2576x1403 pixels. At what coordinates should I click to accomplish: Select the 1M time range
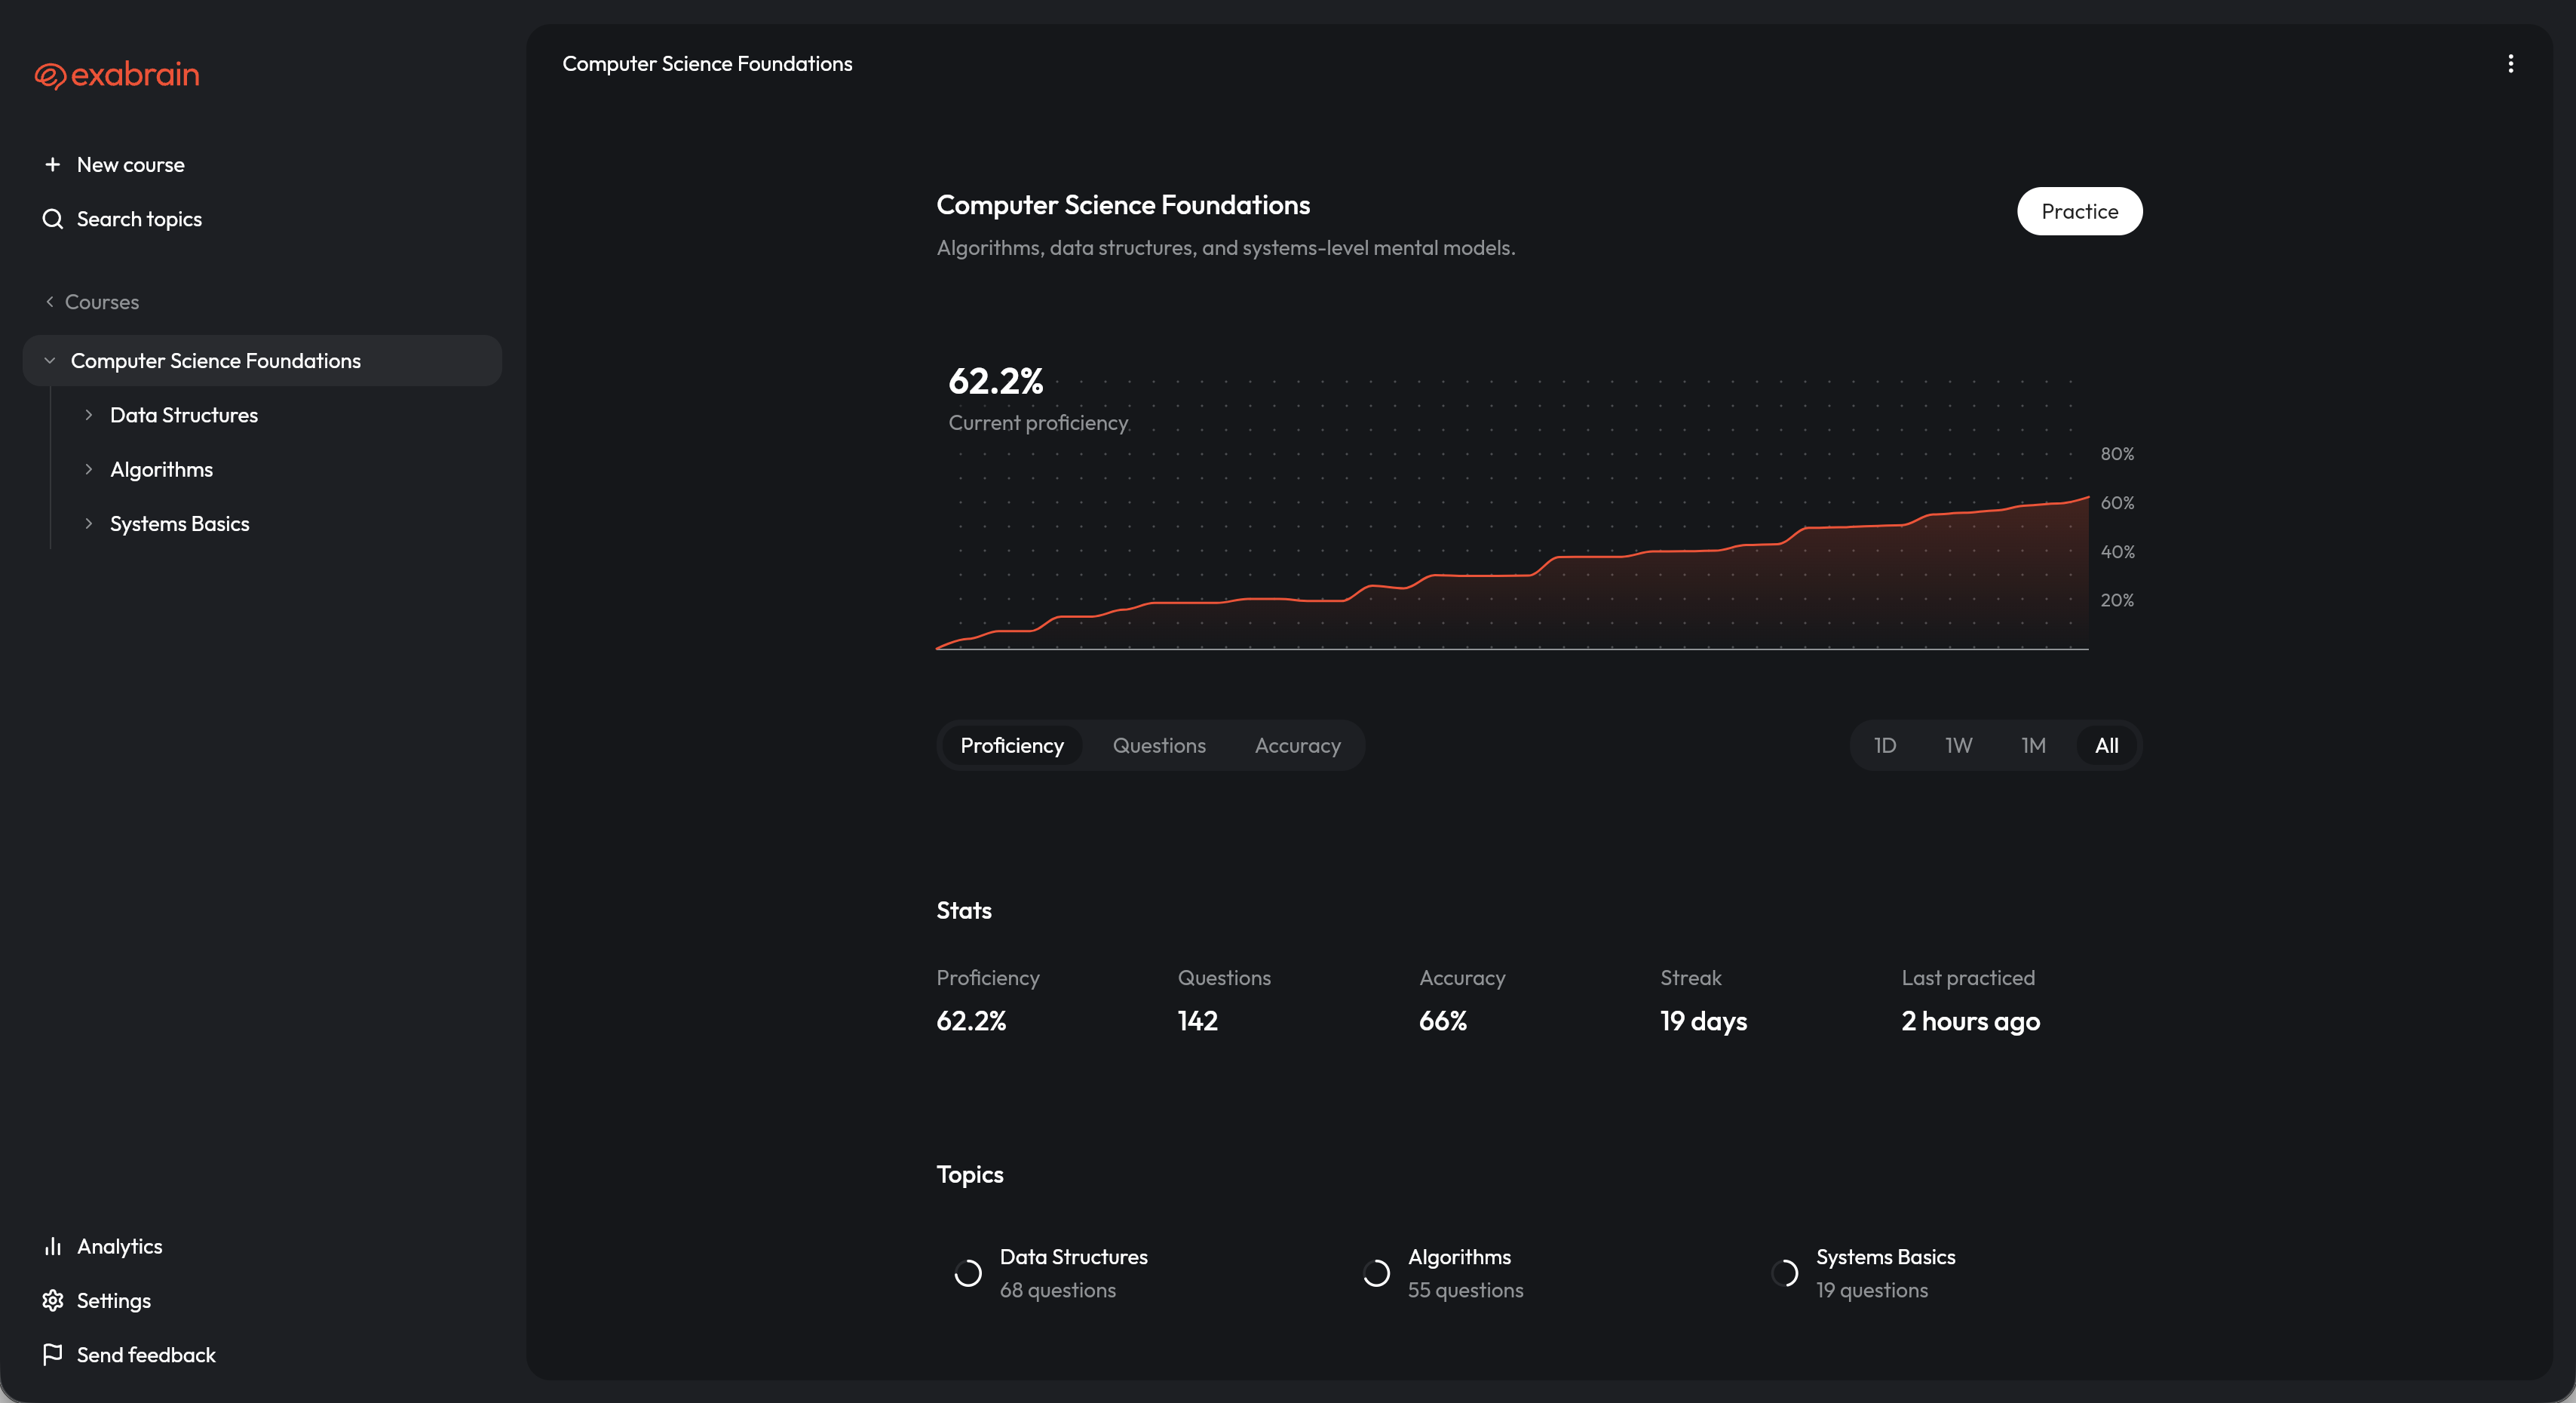(x=2033, y=746)
